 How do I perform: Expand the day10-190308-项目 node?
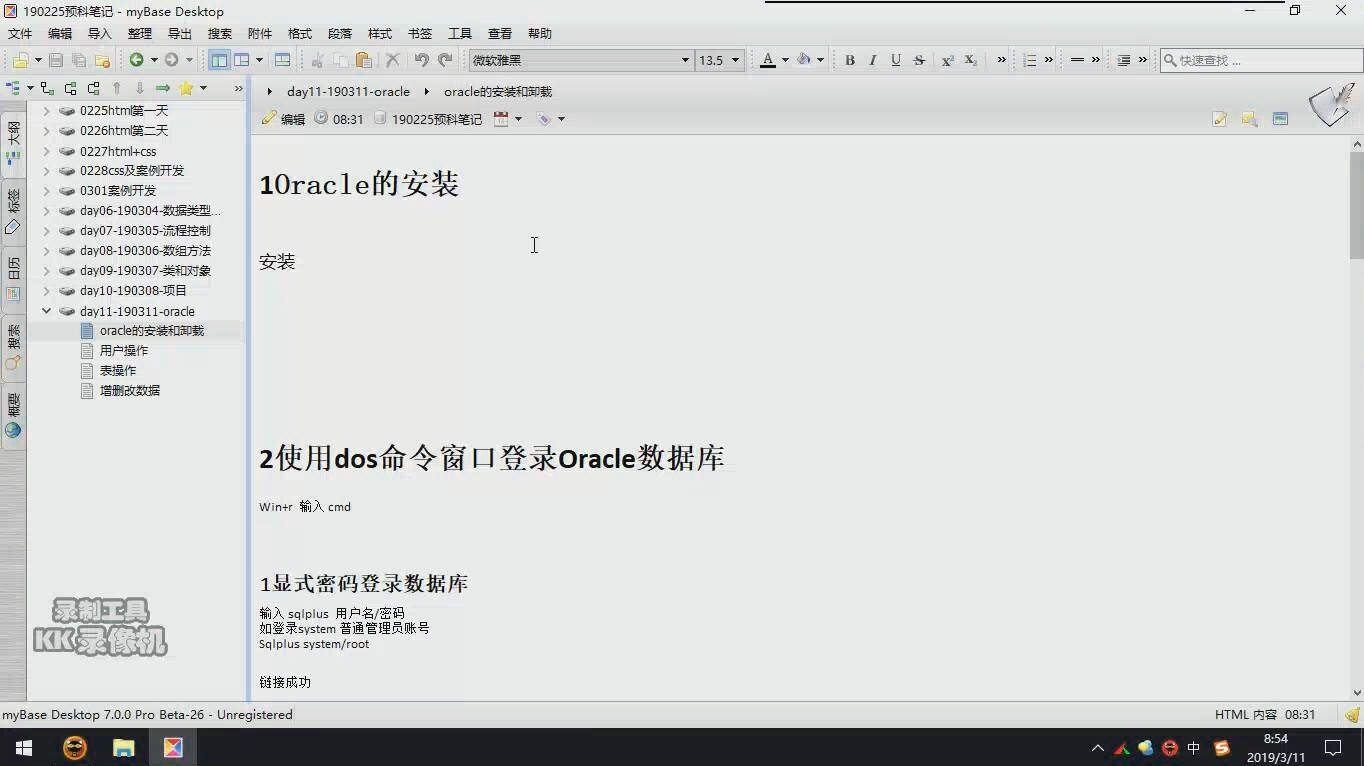(46, 291)
